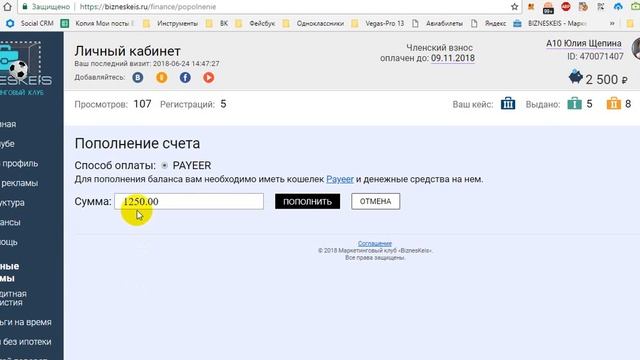This screenshot has width=640, height=360.
Task: Click the AdBlock extension icon
Action: (x=566, y=7)
